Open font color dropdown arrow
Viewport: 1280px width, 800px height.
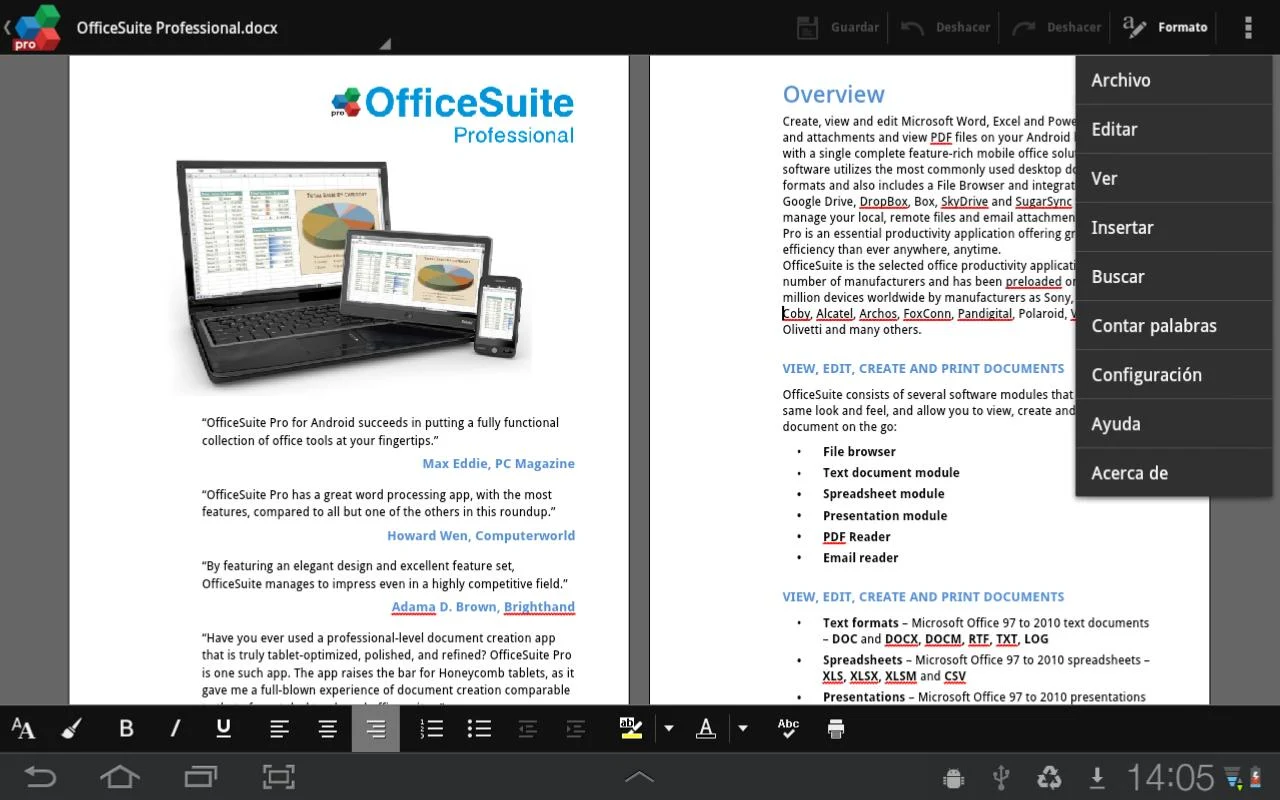[743, 729]
